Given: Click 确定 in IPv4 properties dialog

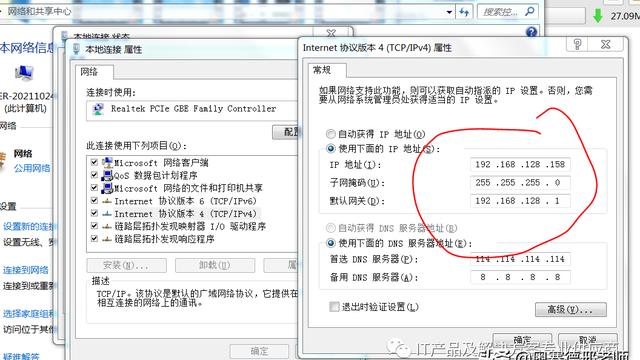Looking at the screenshot, I should tap(522, 340).
